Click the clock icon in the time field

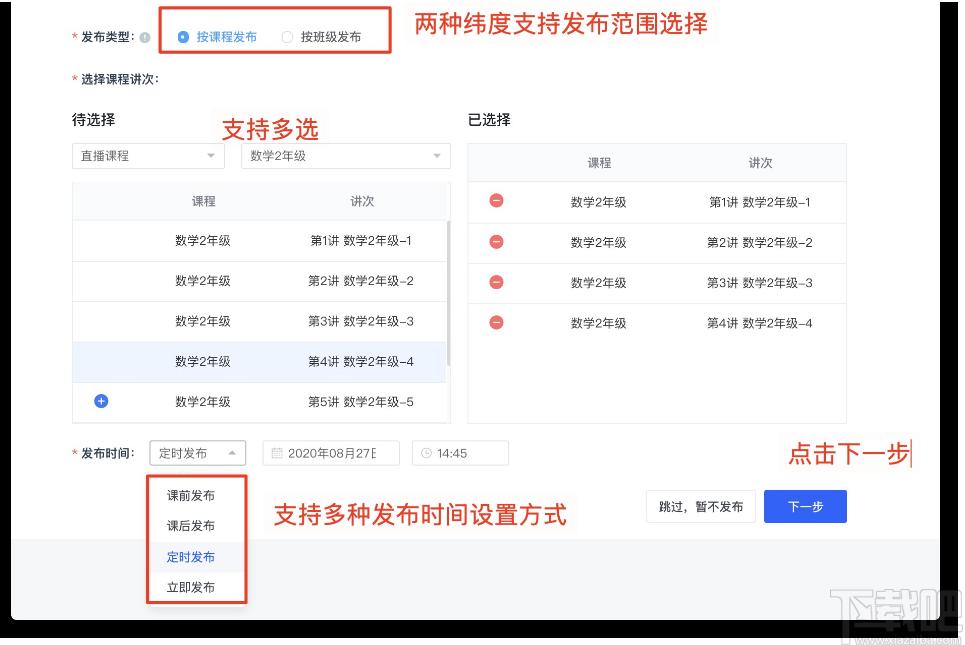426,453
